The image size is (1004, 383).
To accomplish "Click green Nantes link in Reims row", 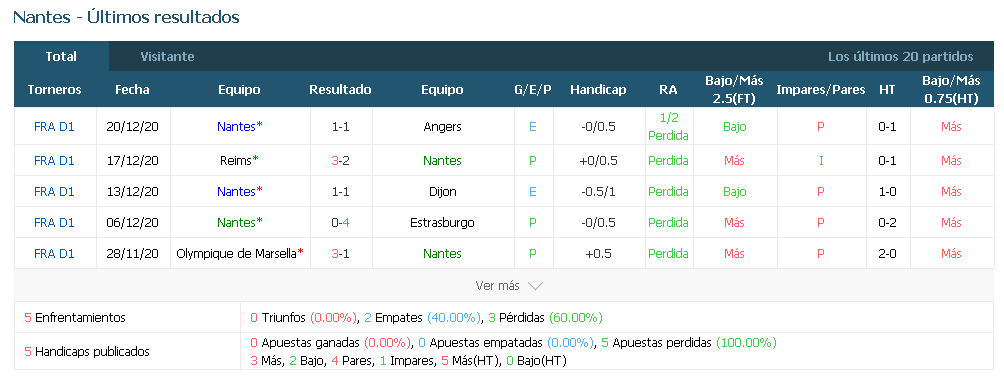I will coord(442,160).
